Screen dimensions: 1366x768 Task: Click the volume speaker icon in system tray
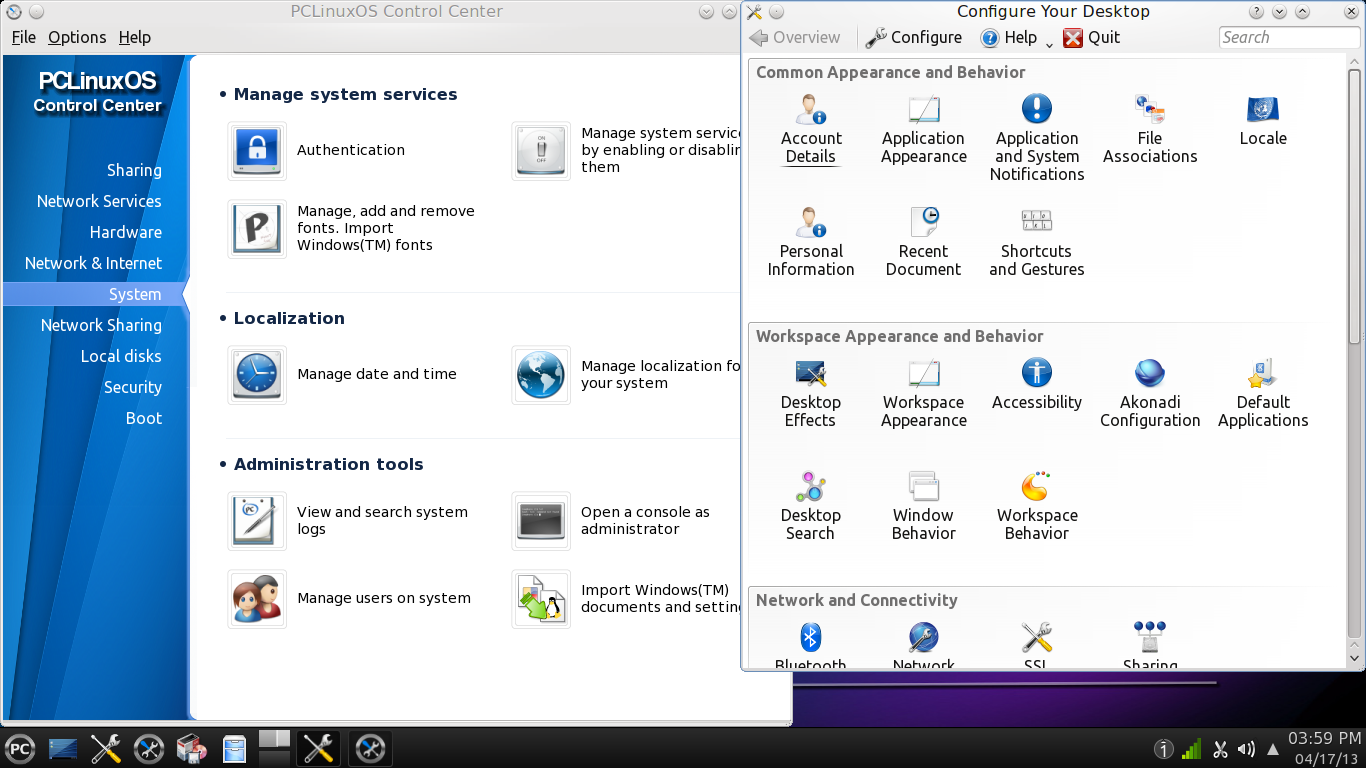point(1246,749)
